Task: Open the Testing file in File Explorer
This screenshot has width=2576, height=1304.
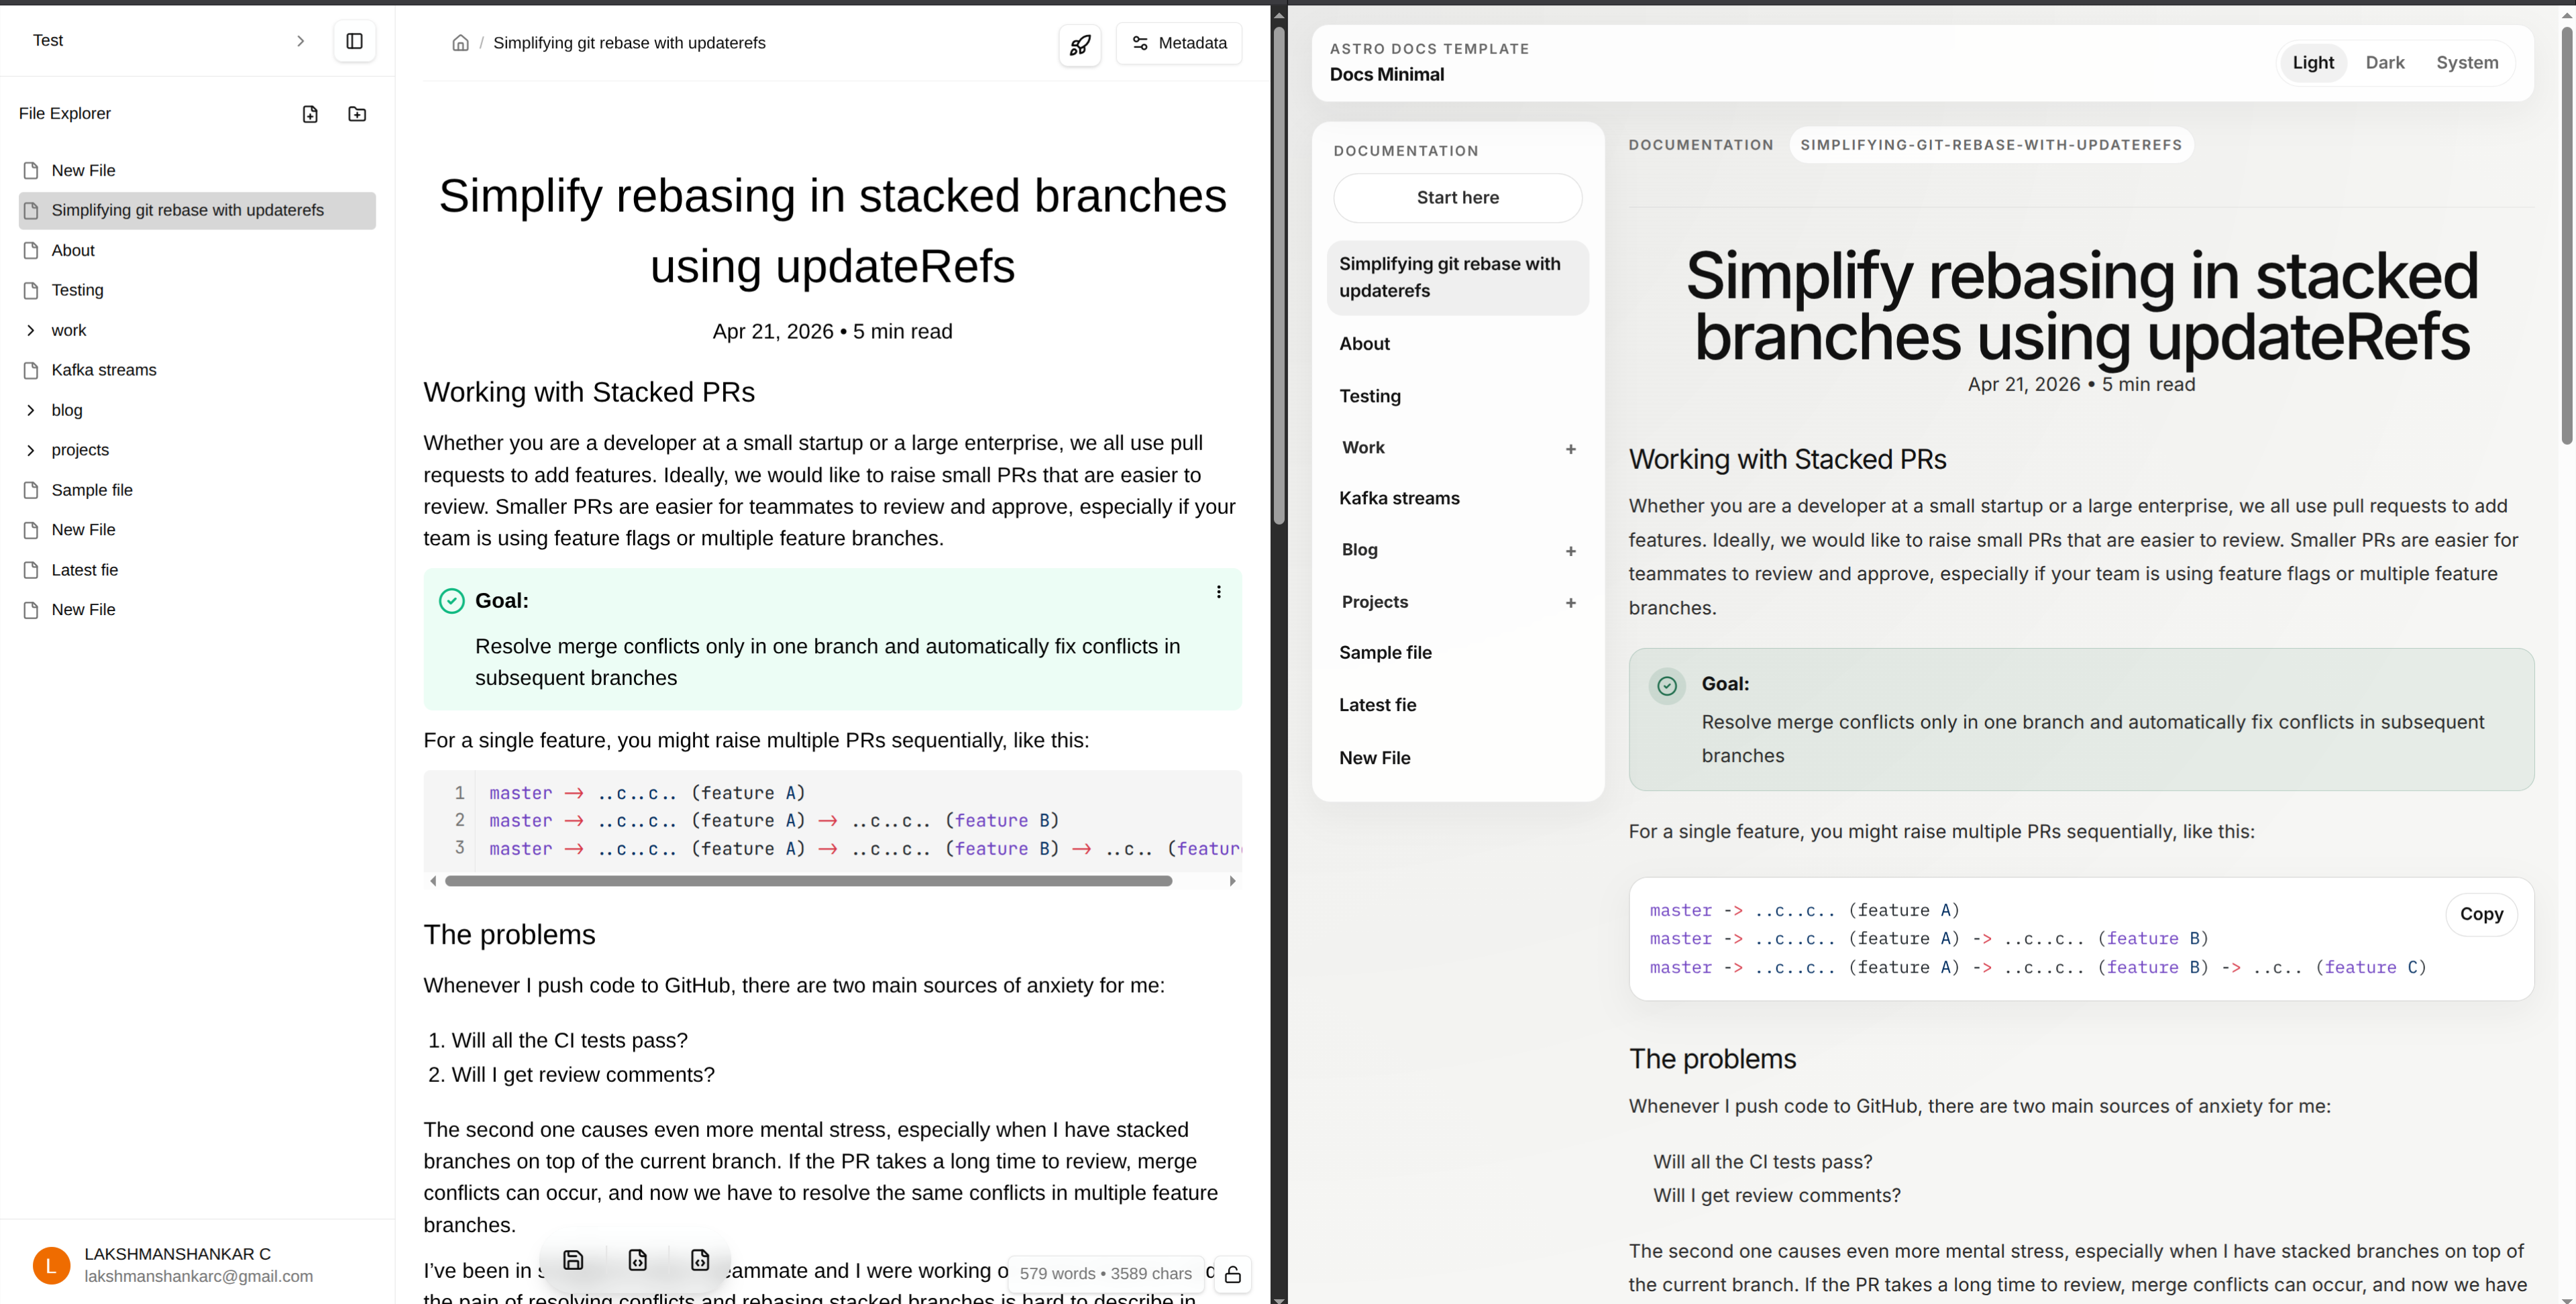Action: point(77,290)
